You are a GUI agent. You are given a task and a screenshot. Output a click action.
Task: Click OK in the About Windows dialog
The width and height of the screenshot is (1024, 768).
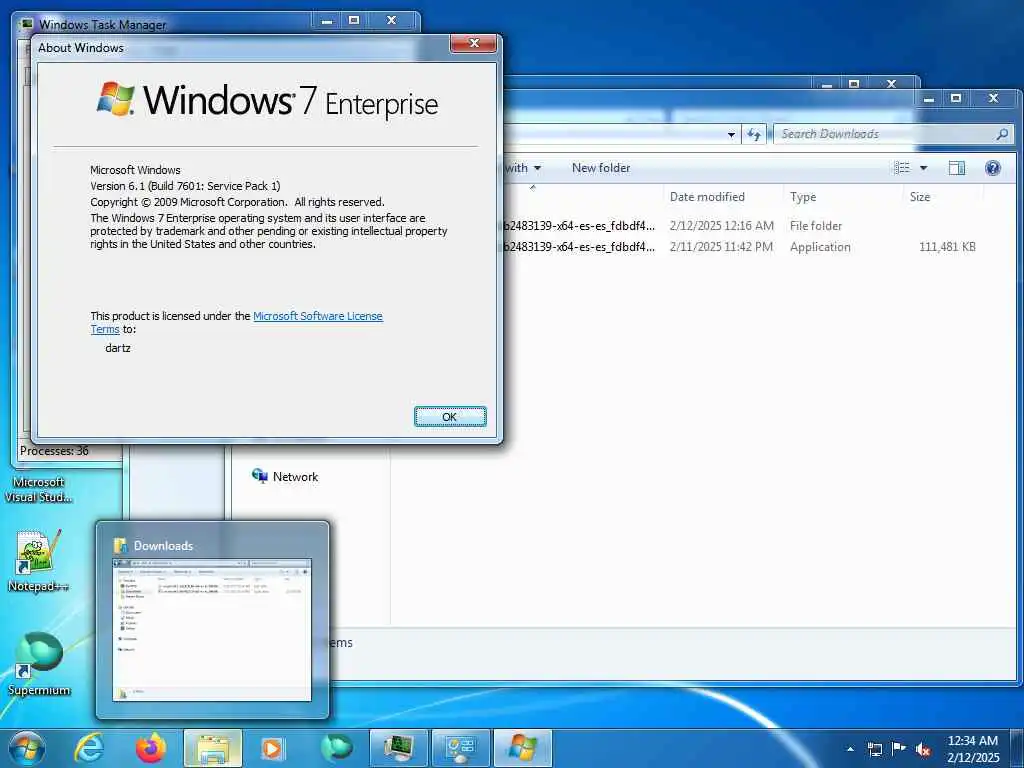coord(450,417)
